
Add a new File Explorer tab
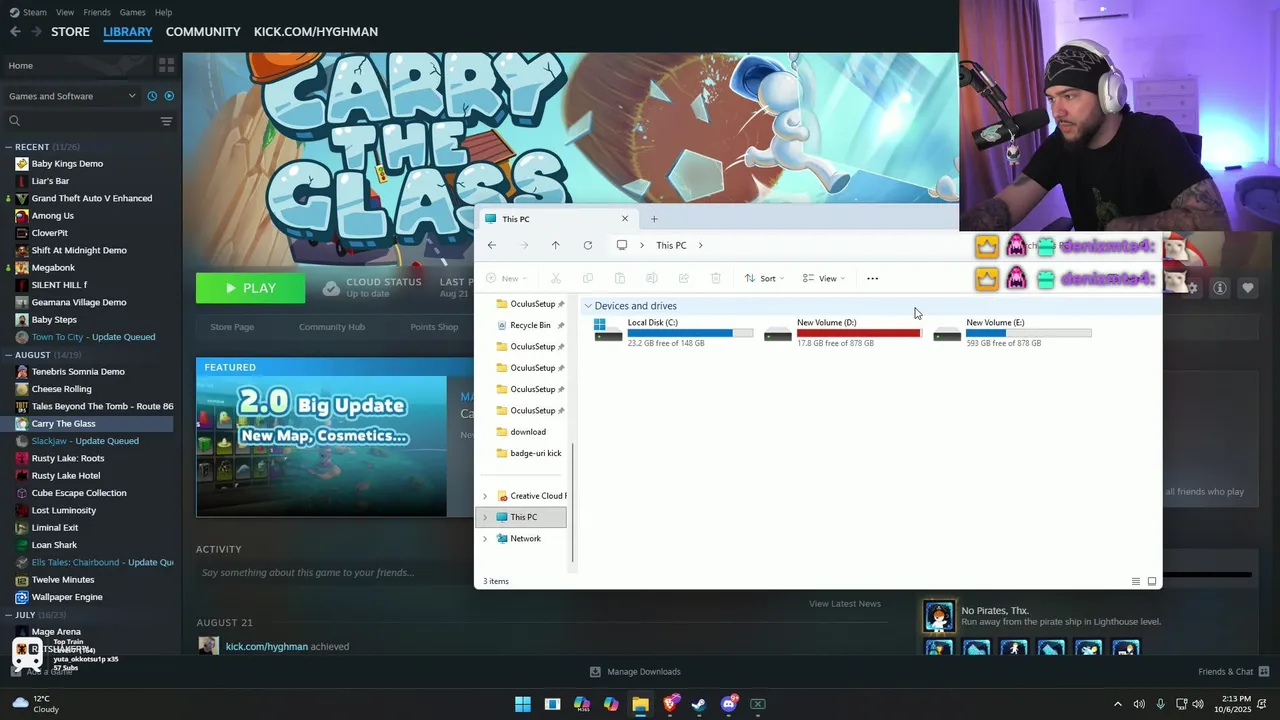point(654,219)
